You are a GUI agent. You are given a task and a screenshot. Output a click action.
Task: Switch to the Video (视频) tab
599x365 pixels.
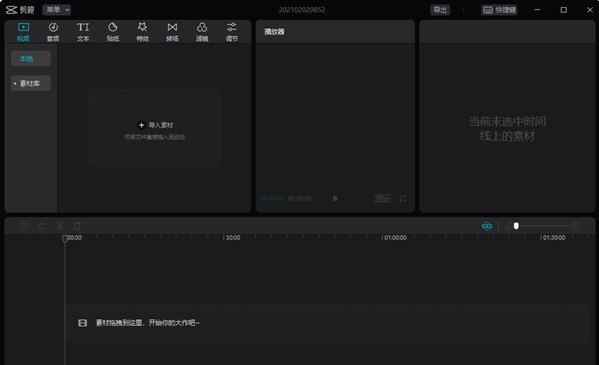[x=23, y=31]
